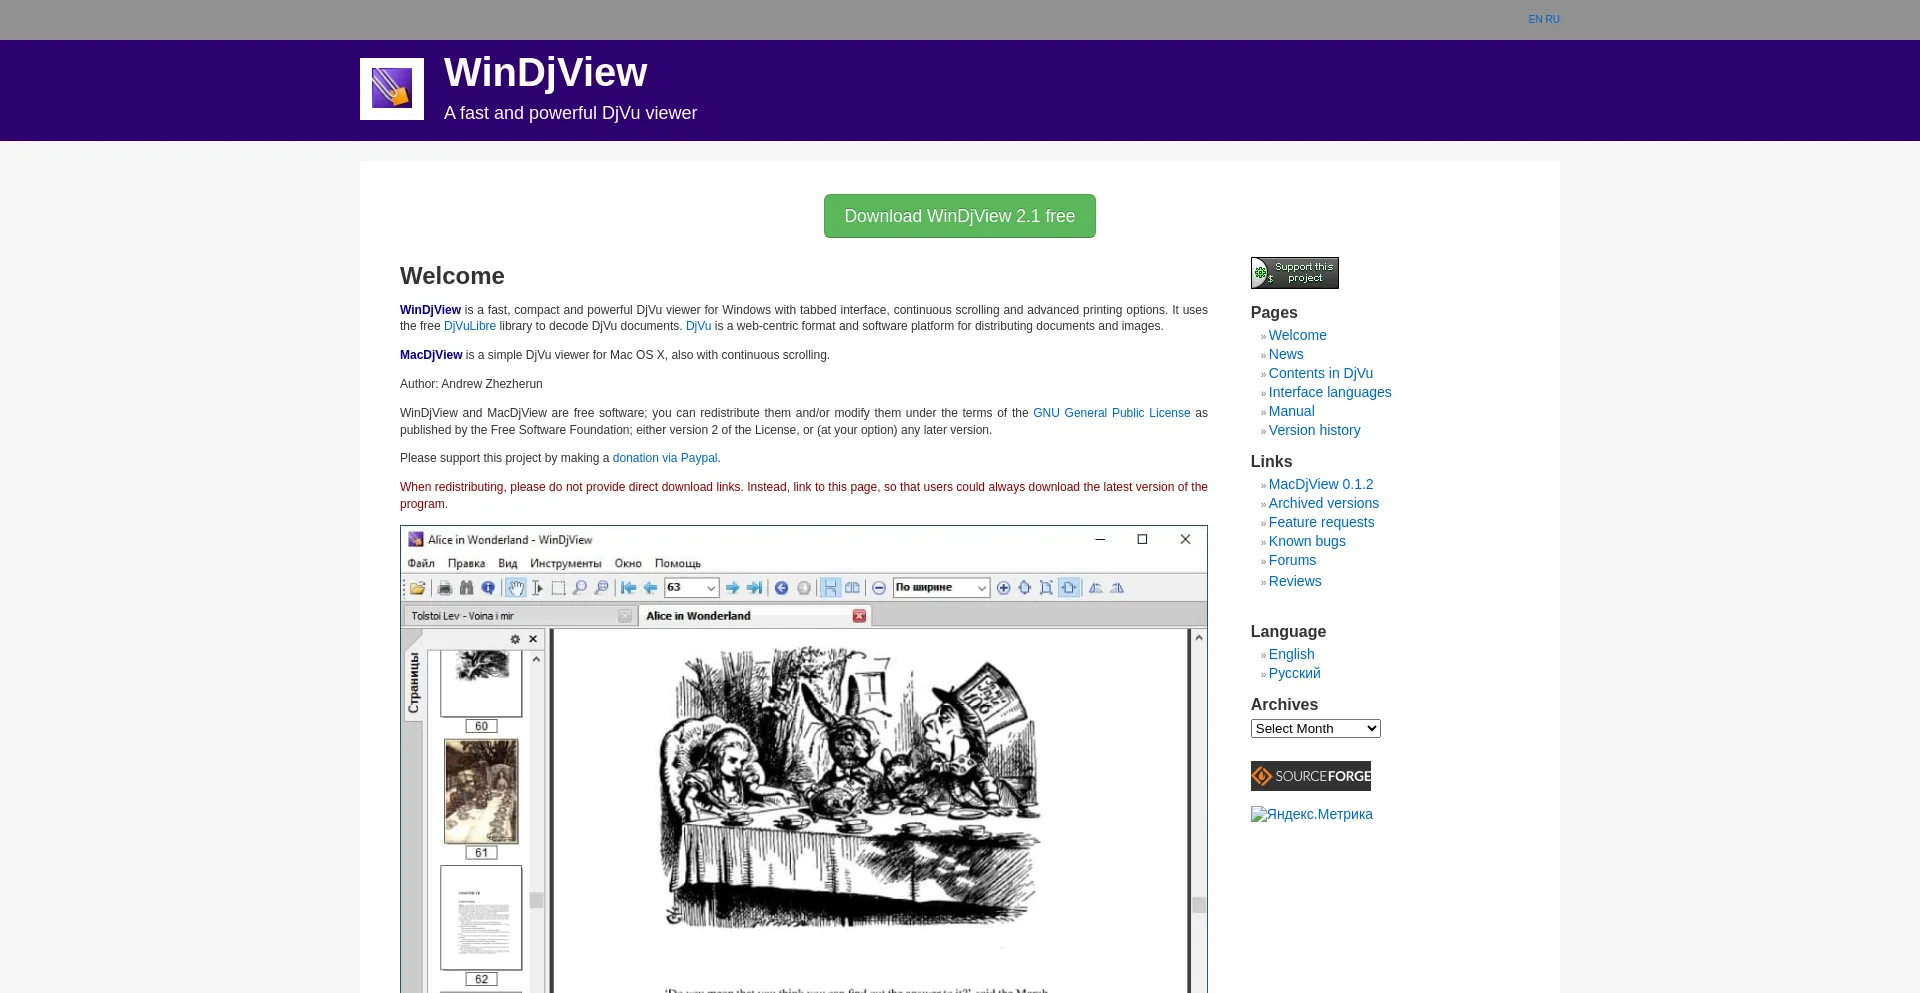Select page 62 thumbnail

[x=481, y=918]
